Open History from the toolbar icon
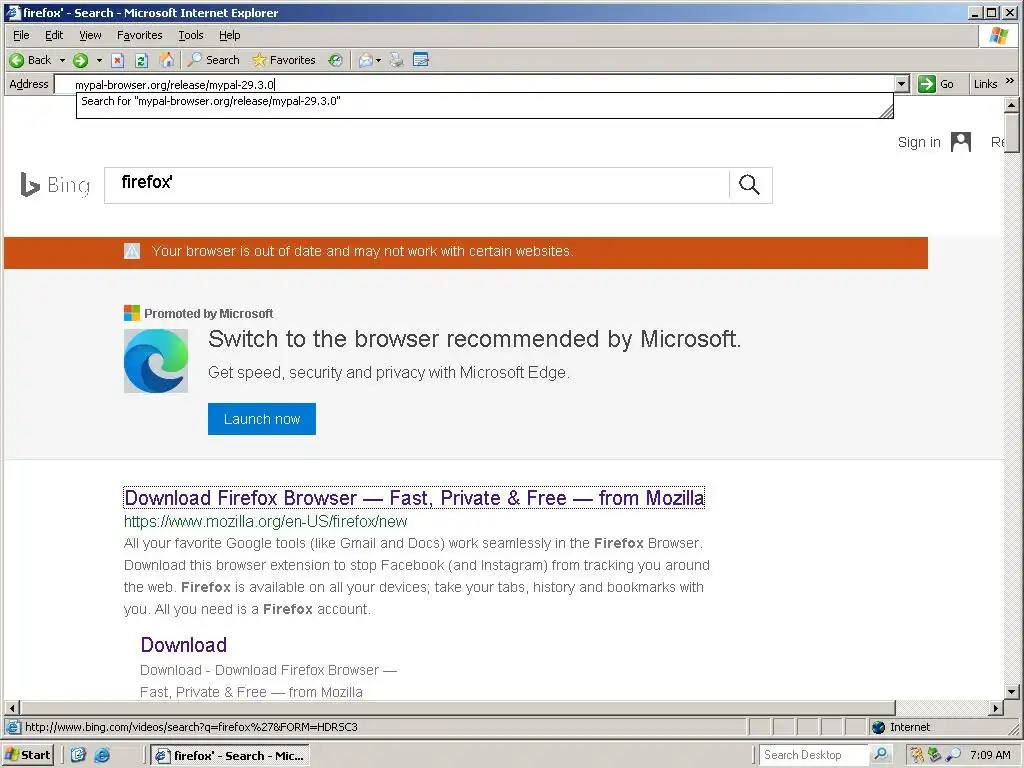 pos(335,60)
